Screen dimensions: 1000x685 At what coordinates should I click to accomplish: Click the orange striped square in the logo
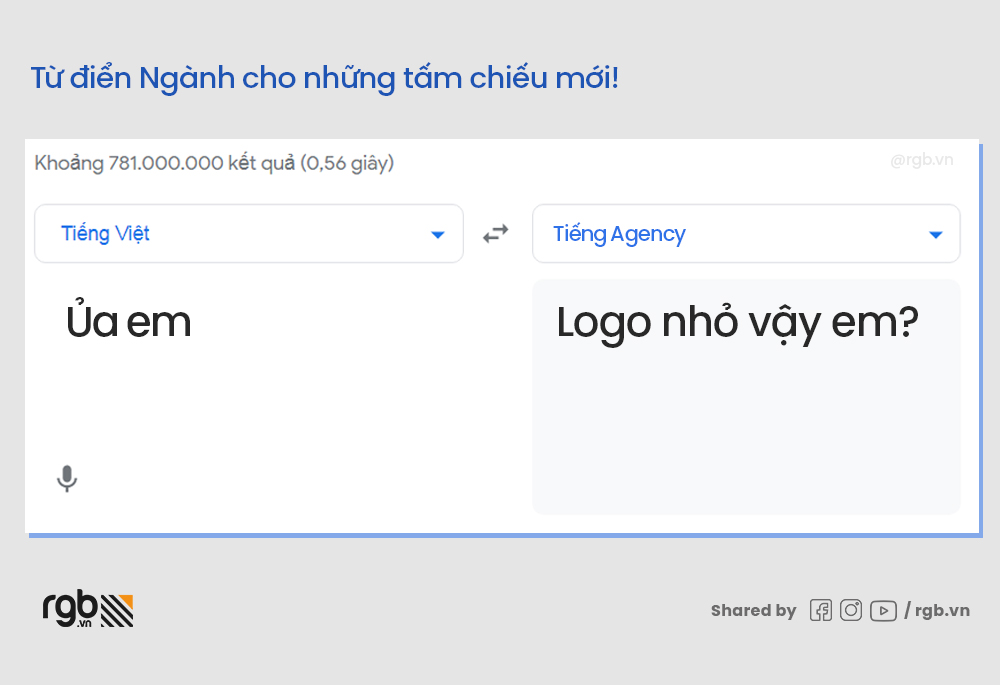118,609
